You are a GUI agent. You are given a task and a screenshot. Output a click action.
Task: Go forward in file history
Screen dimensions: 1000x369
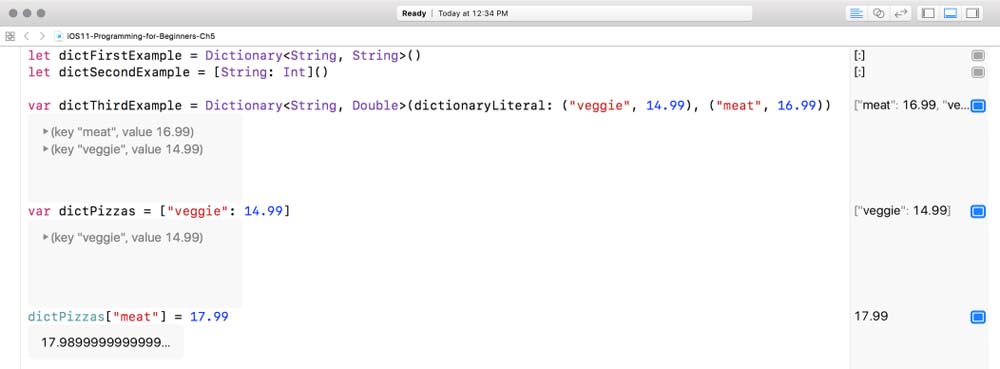point(41,36)
